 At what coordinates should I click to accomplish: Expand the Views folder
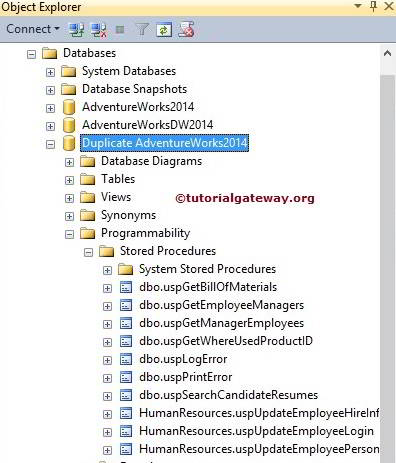[x=69, y=198]
